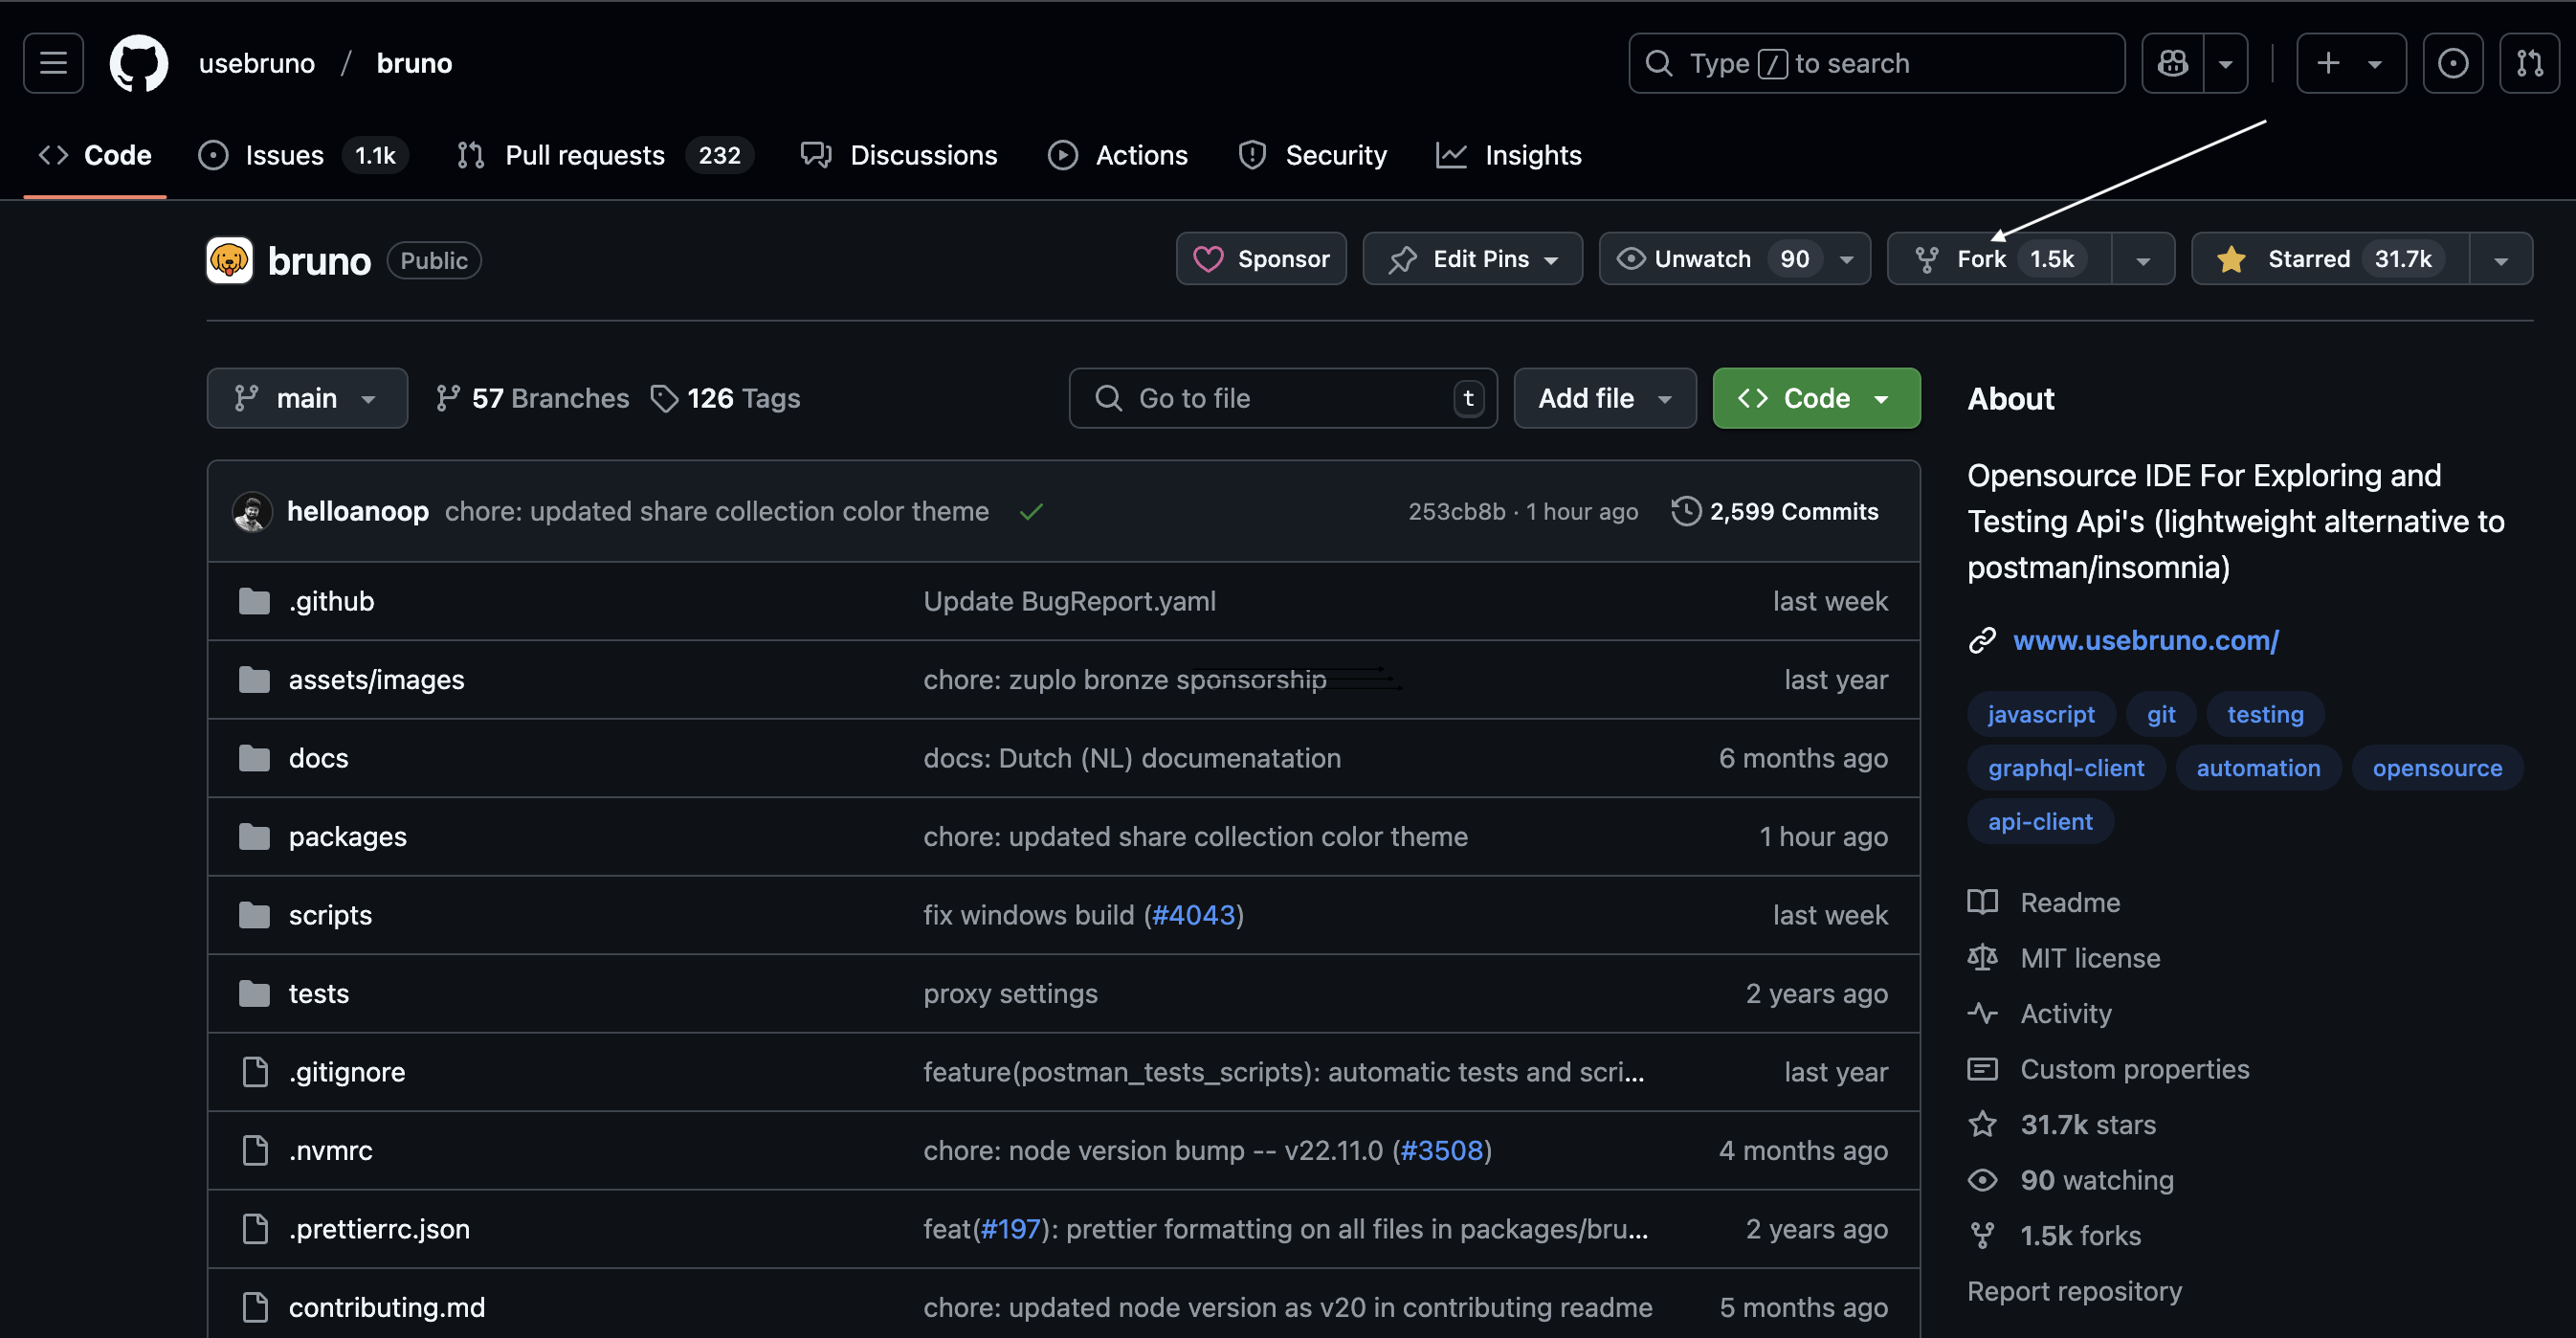Viewport: 2576px width, 1338px height.
Task: Click helloanoop's avatar picture
Action: [252, 512]
